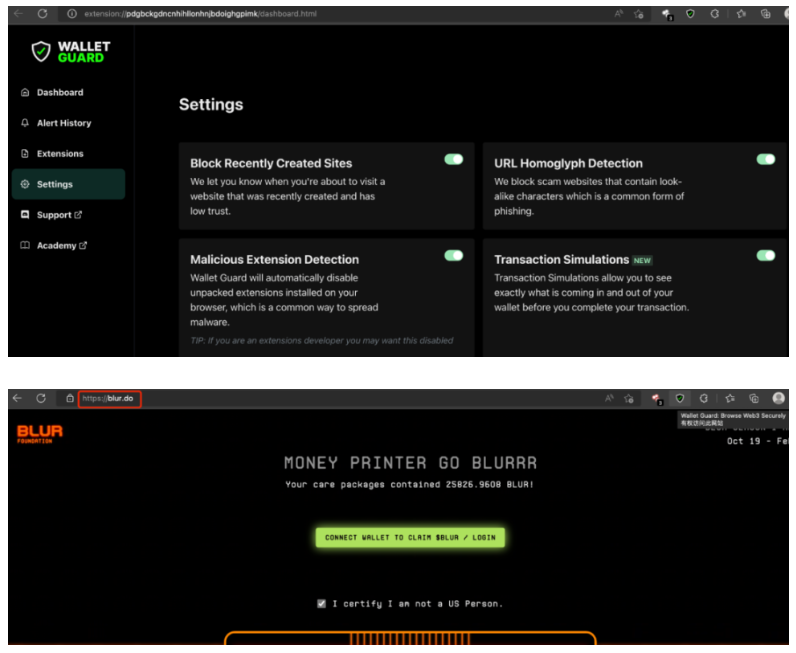Click the site info icon beside the extension URL
Screen dimensions: 796x653
72,14
